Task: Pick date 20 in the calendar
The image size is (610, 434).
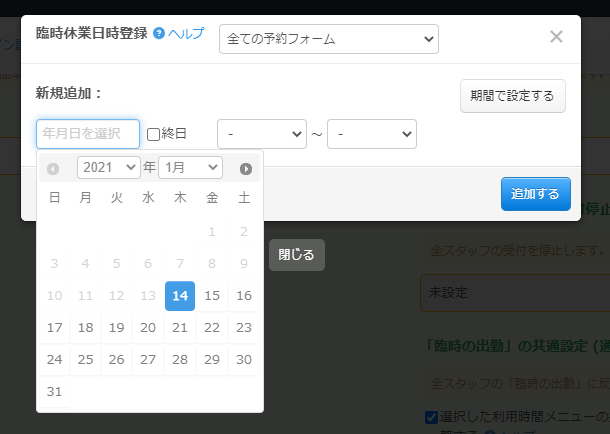Action: click(x=148, y=327)
